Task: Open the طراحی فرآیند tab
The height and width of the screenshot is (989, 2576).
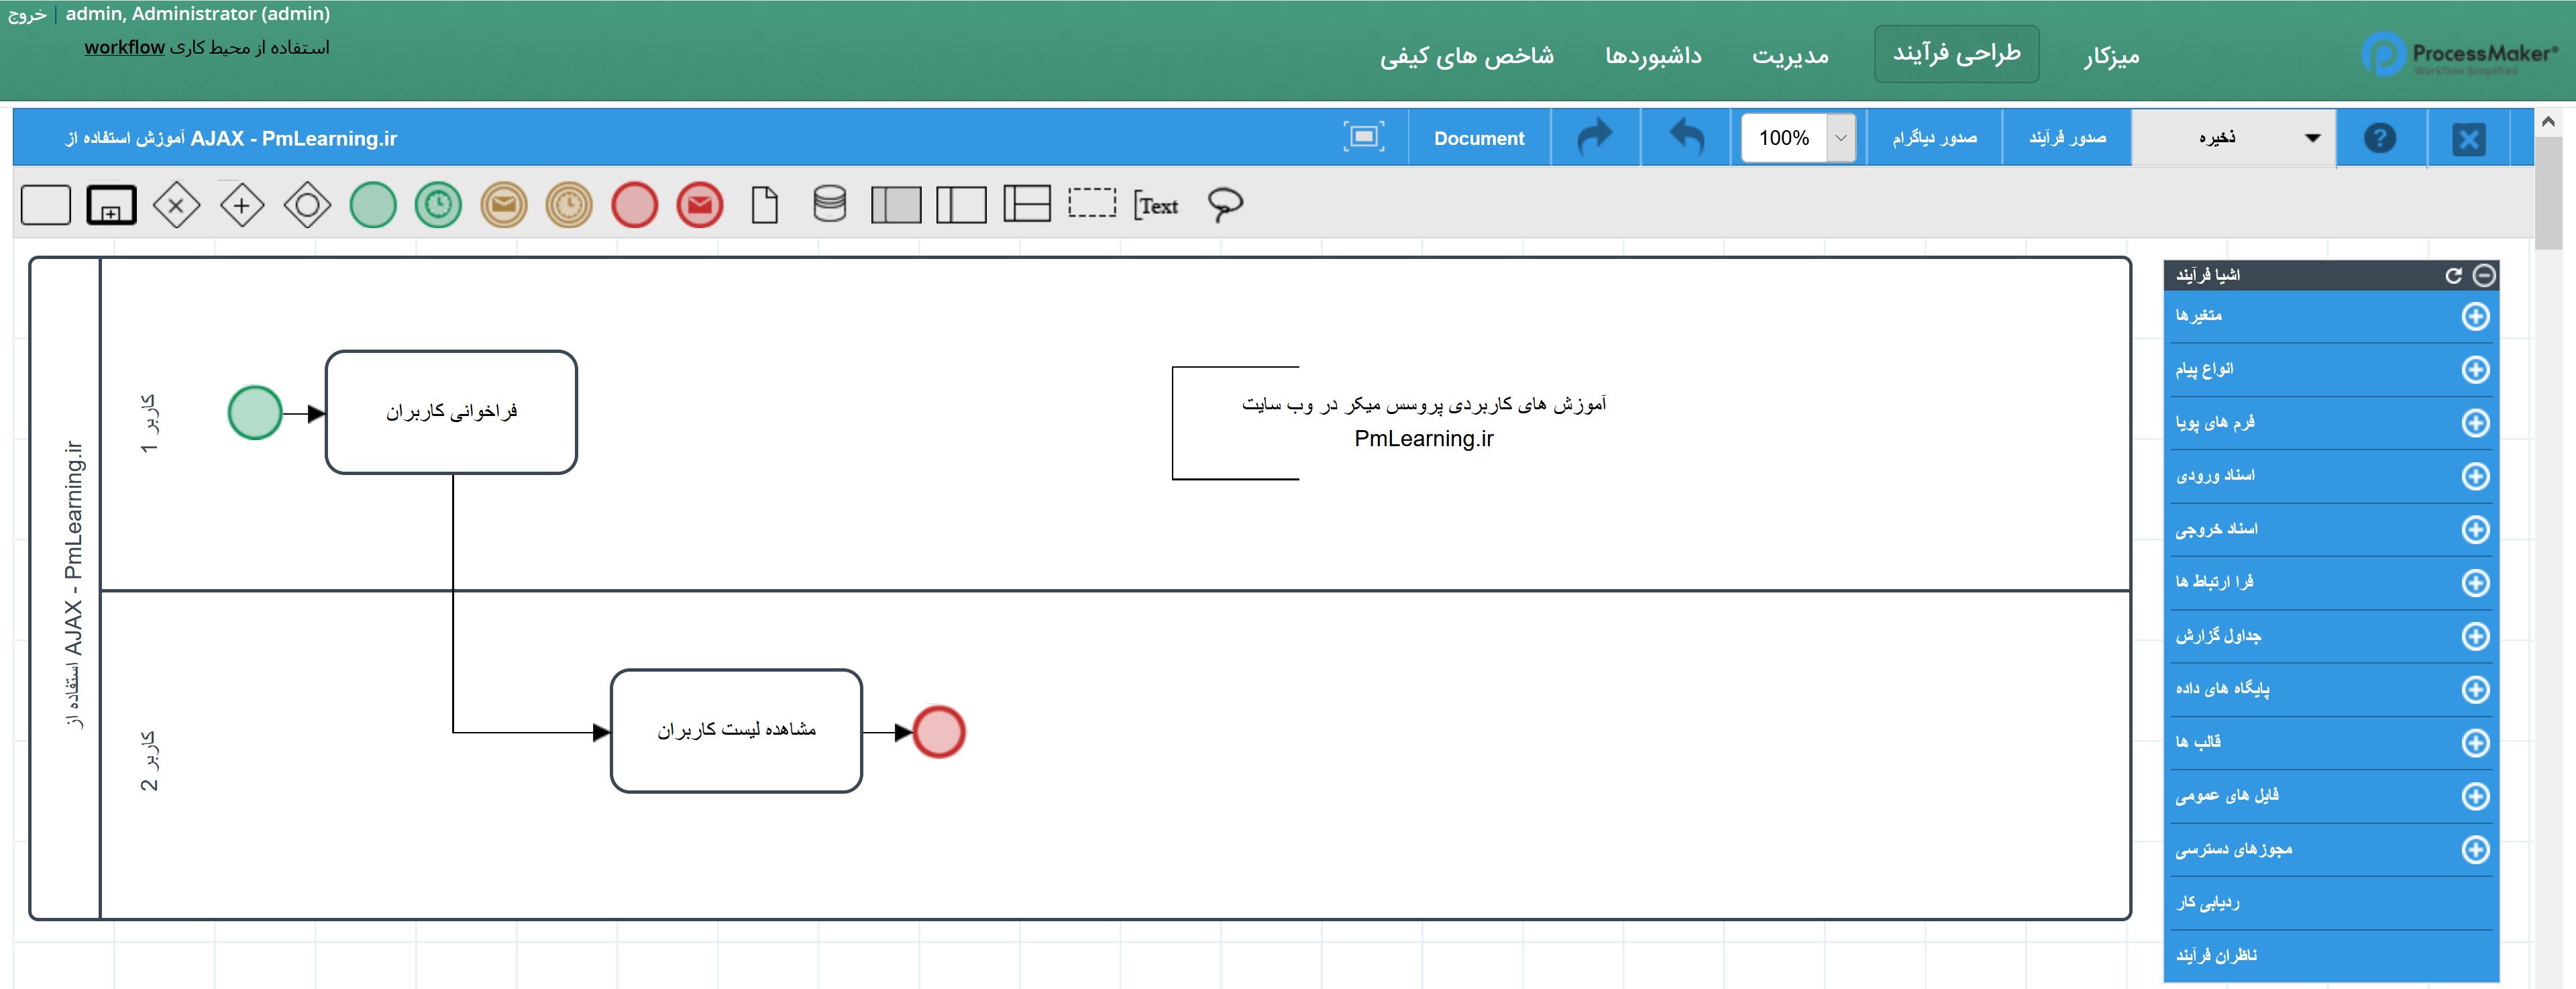Action: coord(1956,54)
